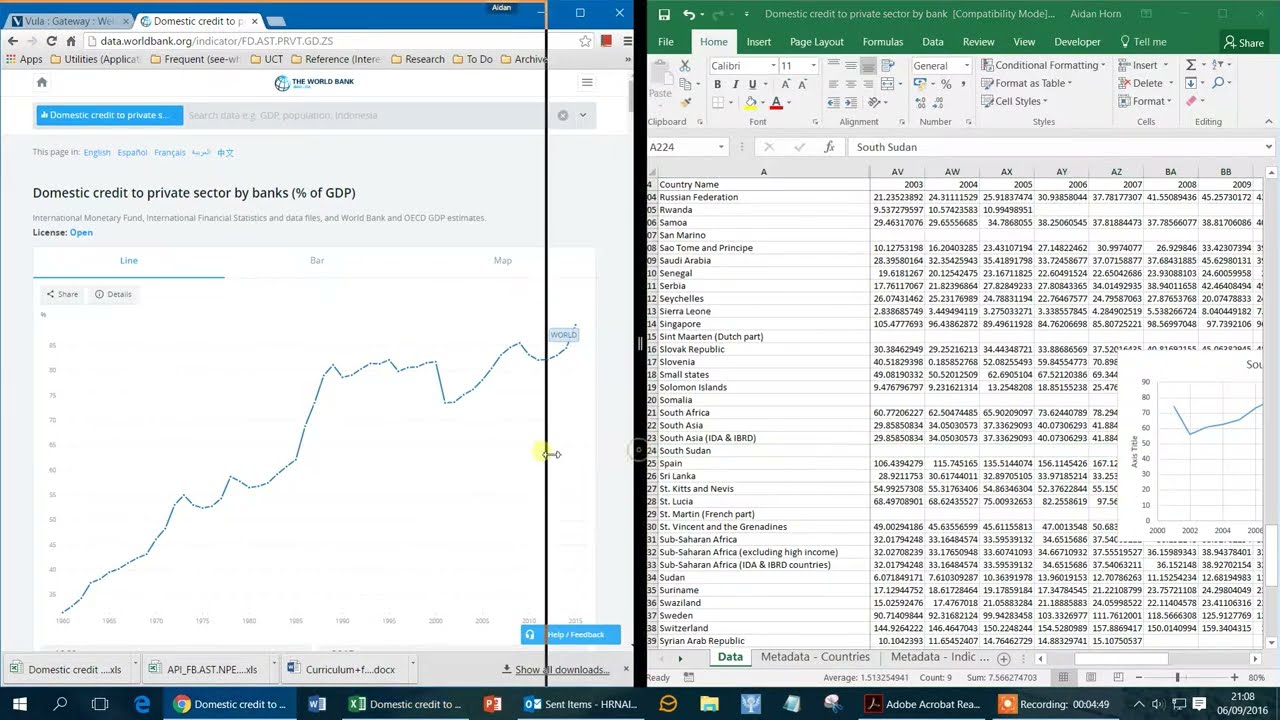This screenshot has height=720, width=1280.
Task: Switch to the Formulas ribbon tab
Action: click(x=883, y=42)
